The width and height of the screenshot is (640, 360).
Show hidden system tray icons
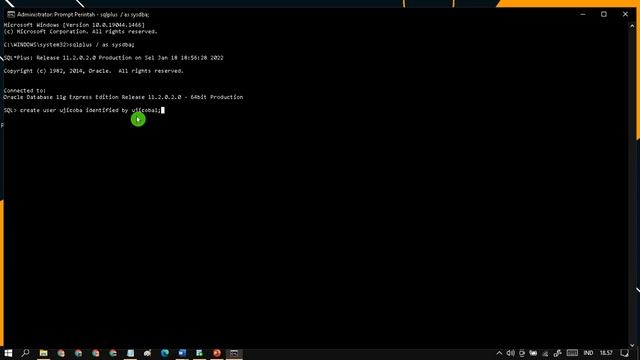click(x=499, y=353)
